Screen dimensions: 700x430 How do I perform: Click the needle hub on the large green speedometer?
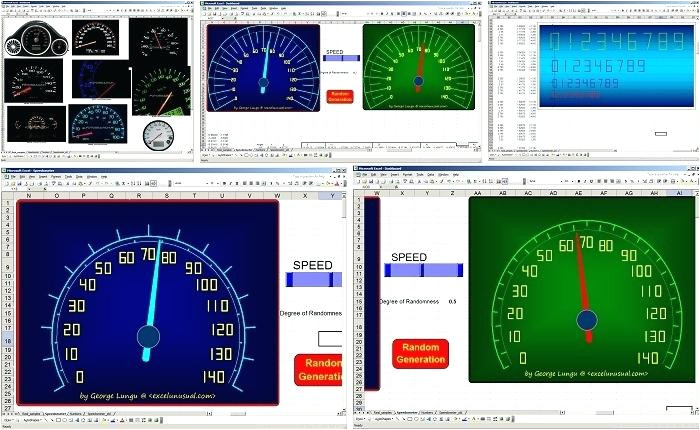[586, 320]
